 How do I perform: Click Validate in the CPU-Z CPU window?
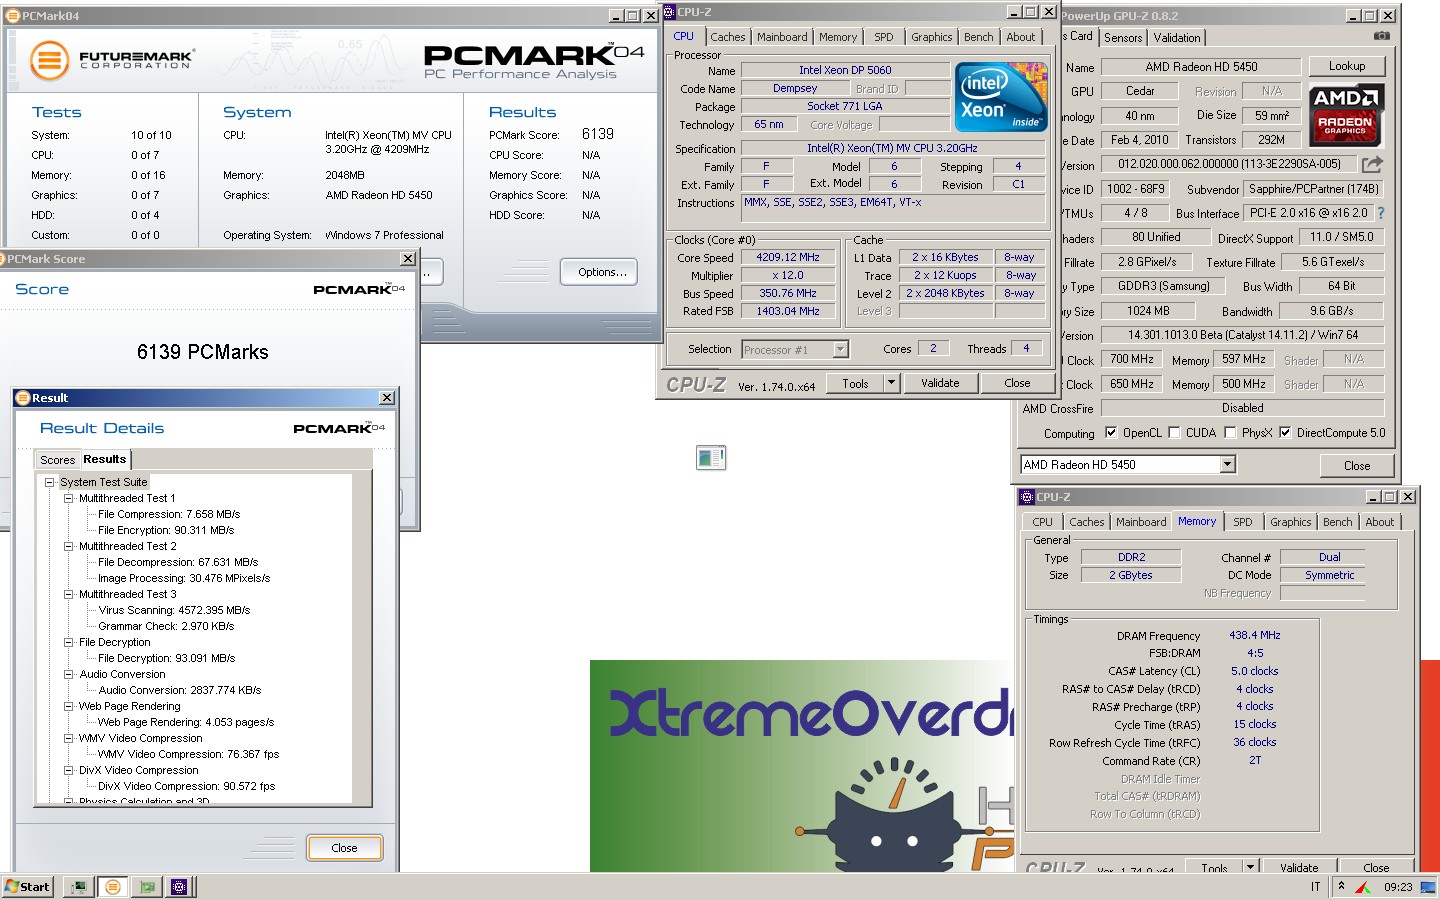click(940, 383)
